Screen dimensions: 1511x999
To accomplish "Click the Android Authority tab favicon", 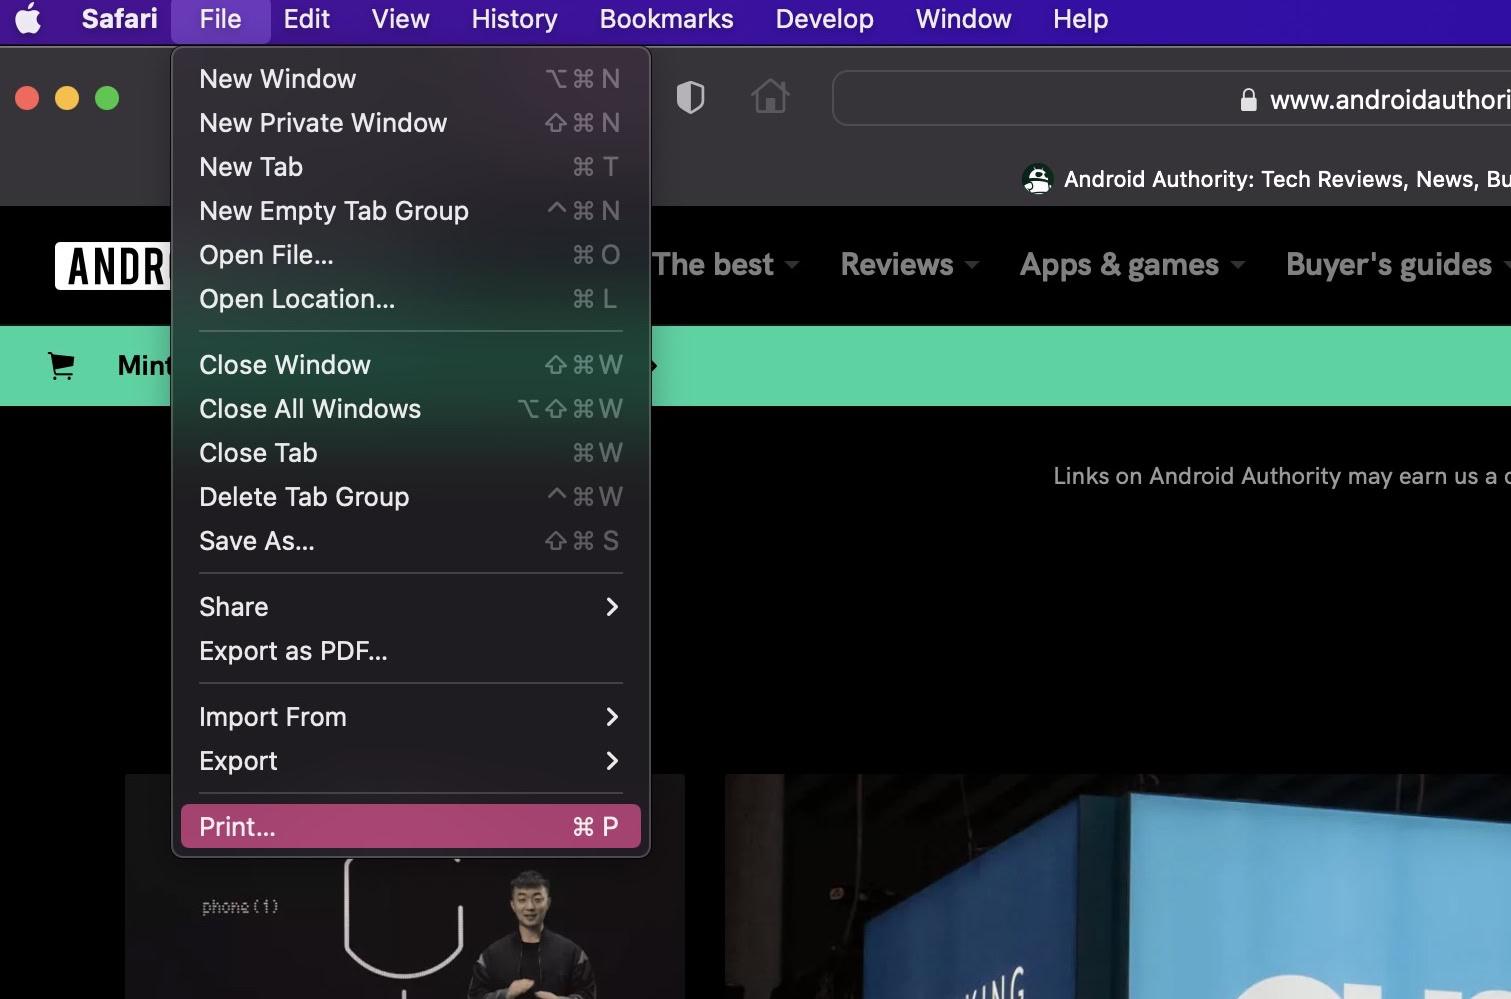I will tap(1038, 179).
